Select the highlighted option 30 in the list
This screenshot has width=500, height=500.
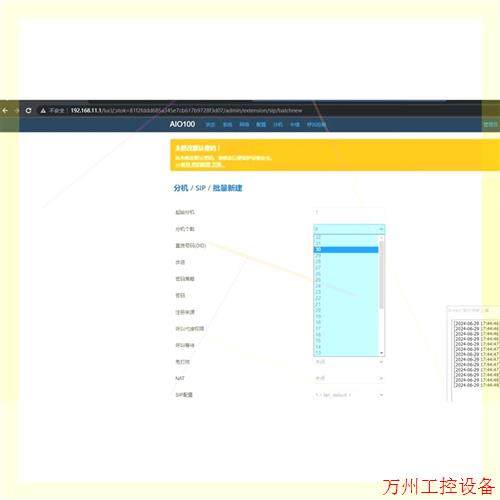point(346,249)
